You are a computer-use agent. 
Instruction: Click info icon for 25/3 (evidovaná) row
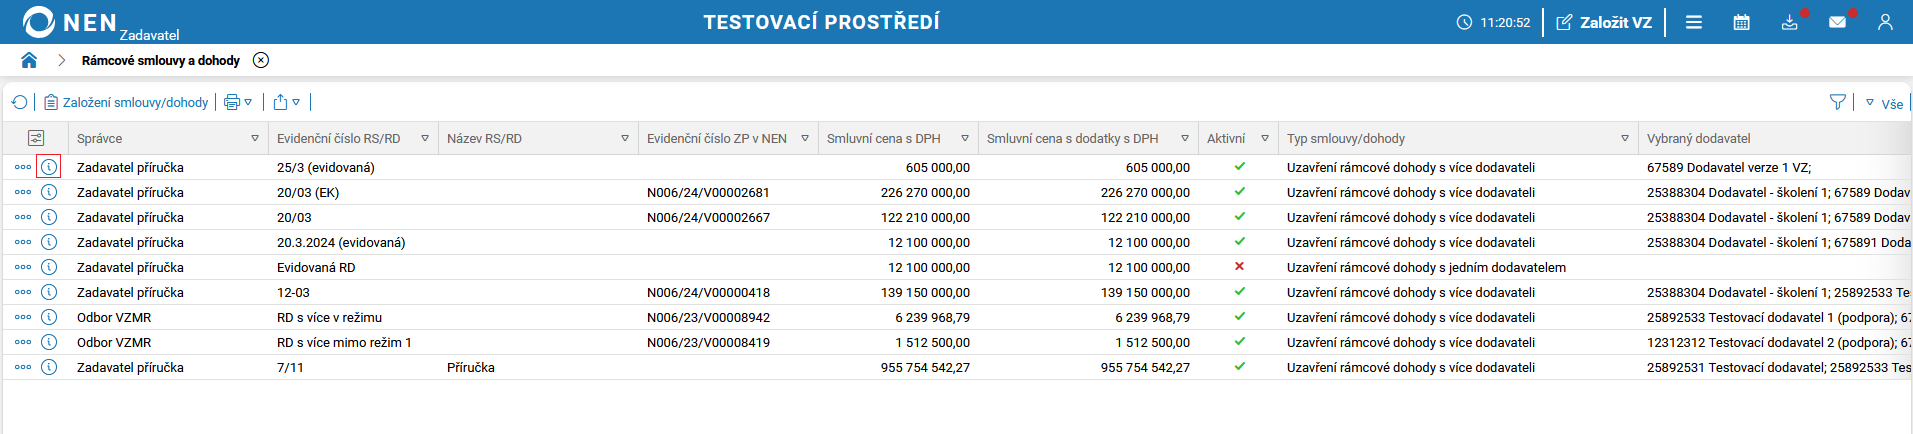pos(49,167)
